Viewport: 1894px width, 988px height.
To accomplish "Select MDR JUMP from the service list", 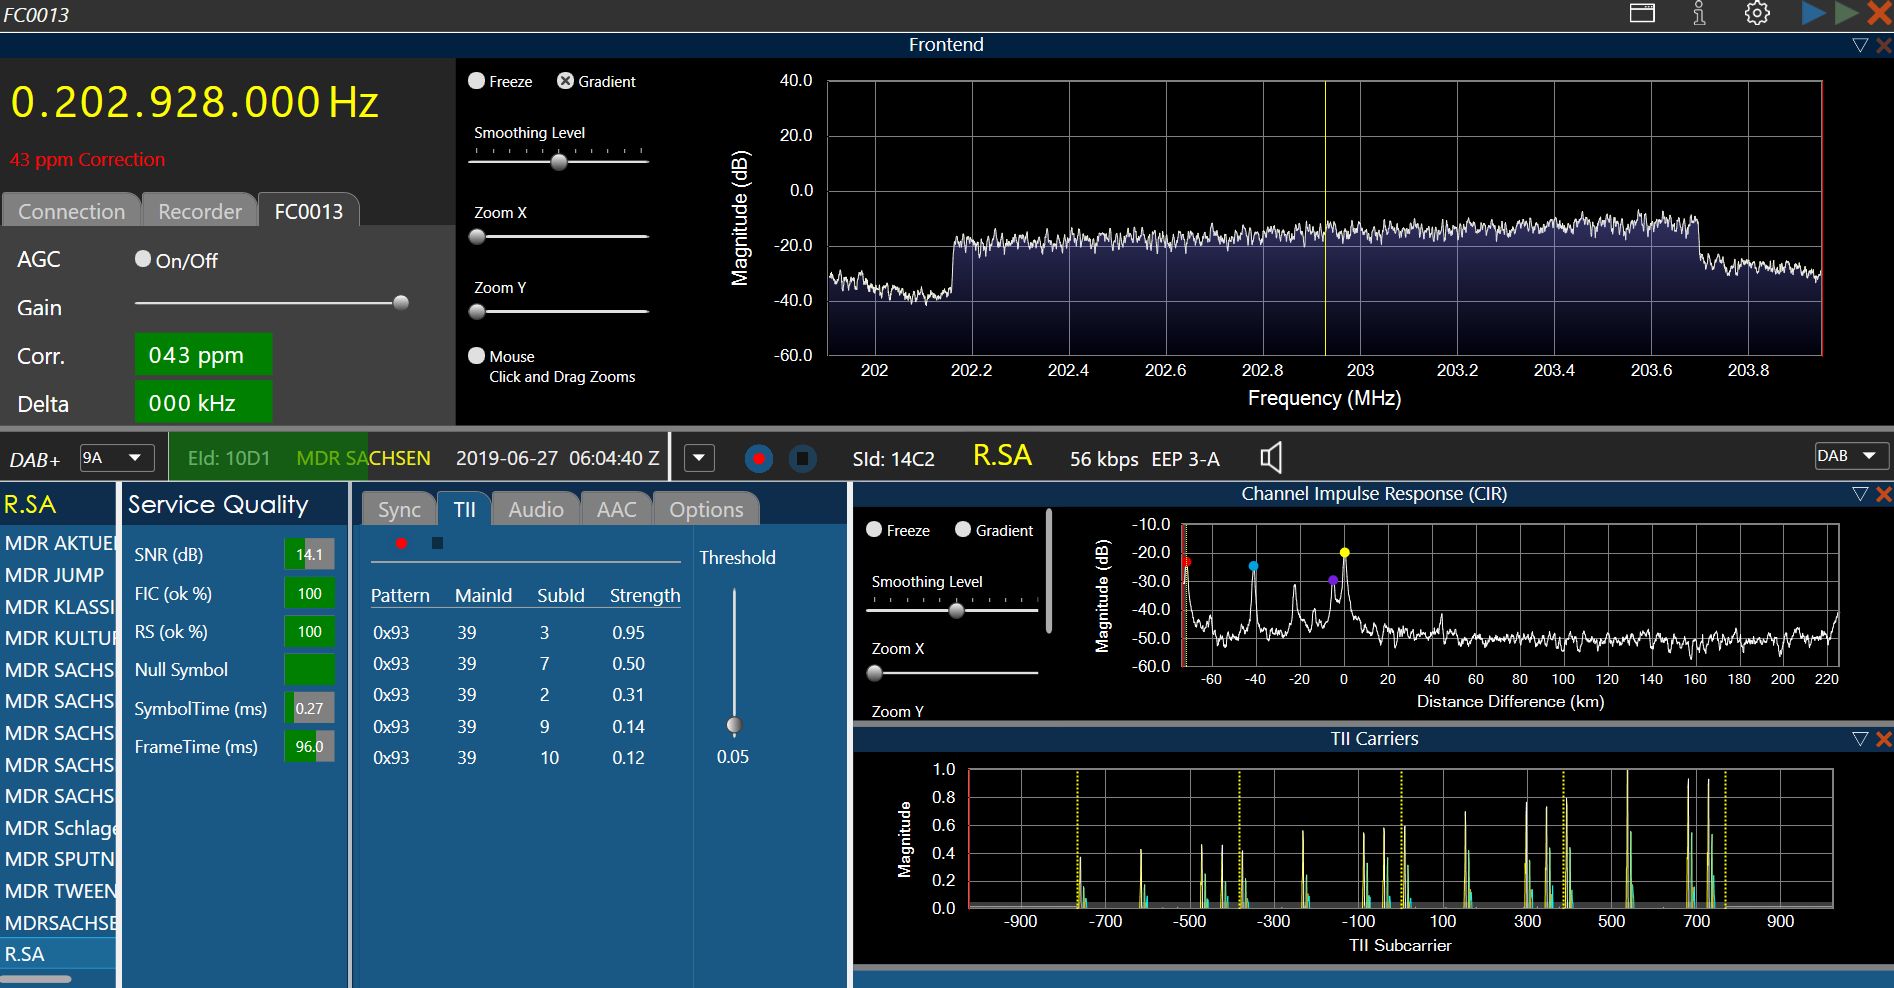I will [55, 575].
